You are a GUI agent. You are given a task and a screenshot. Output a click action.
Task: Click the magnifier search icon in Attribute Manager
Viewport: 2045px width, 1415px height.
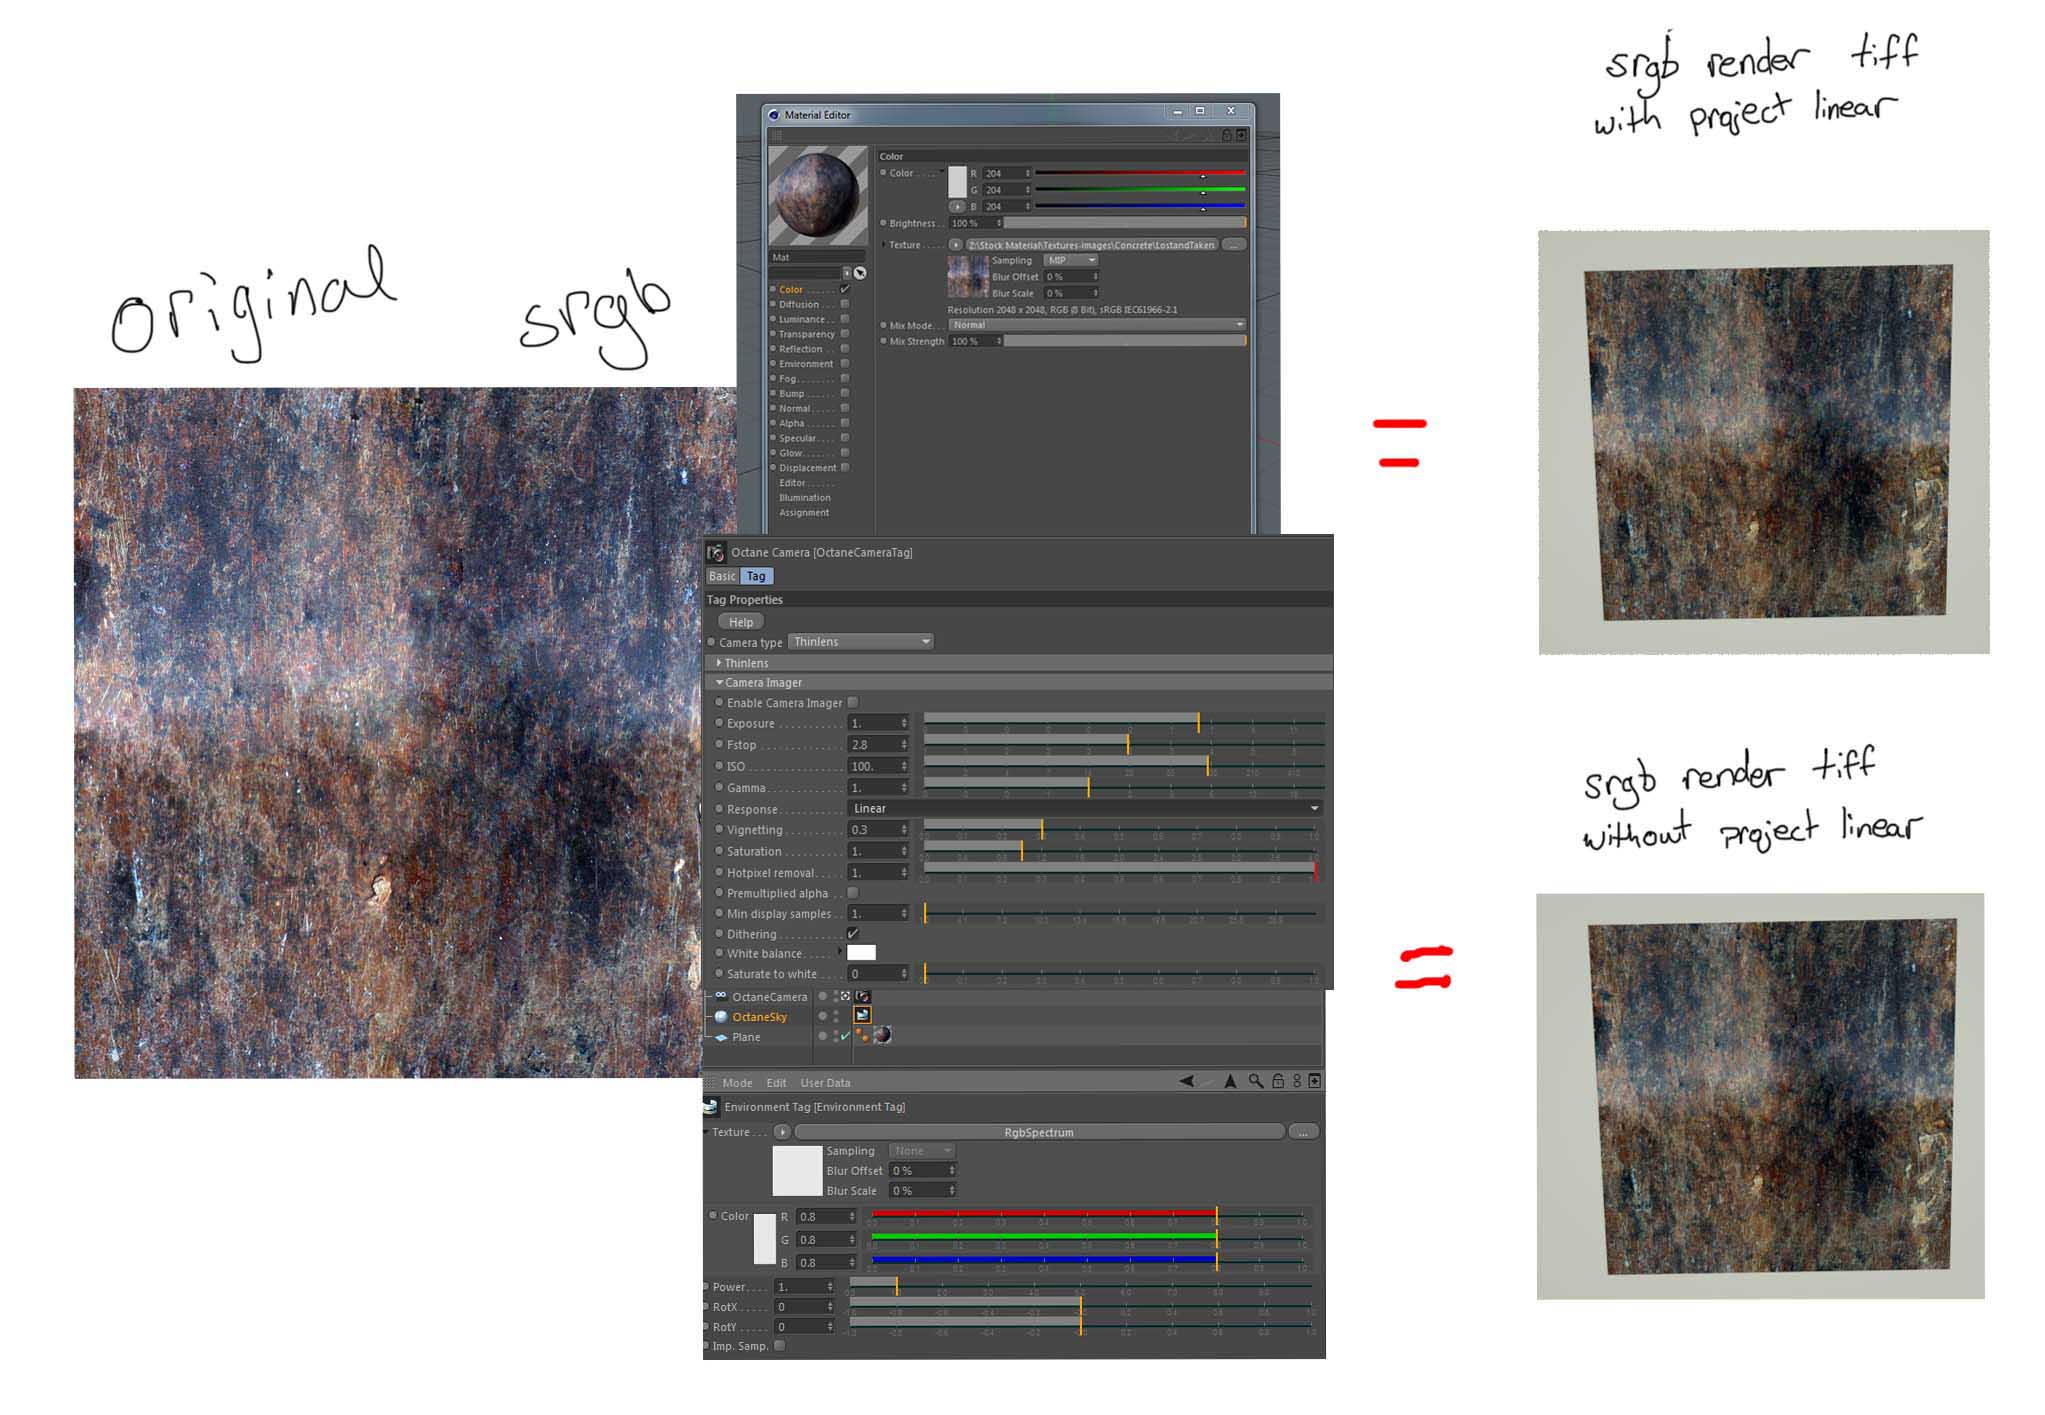[1256, 1081]
